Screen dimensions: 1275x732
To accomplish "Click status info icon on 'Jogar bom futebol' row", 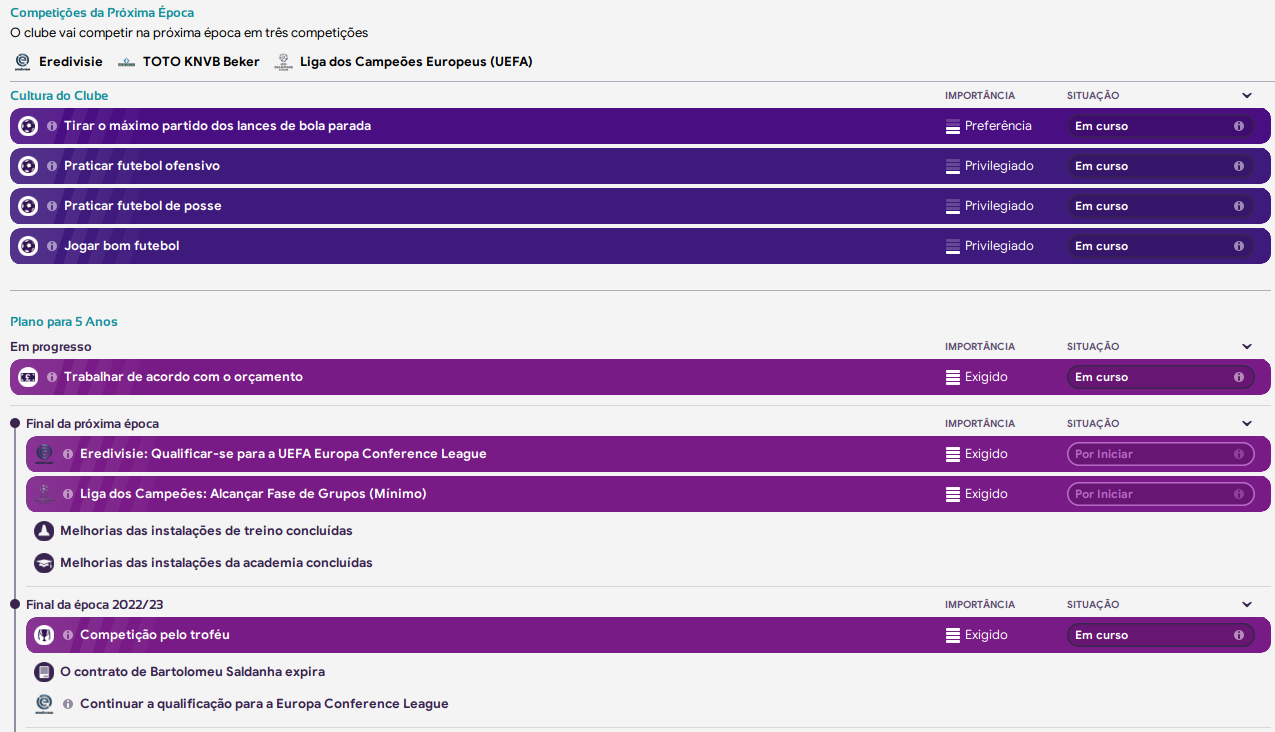I will (1239, 246).
